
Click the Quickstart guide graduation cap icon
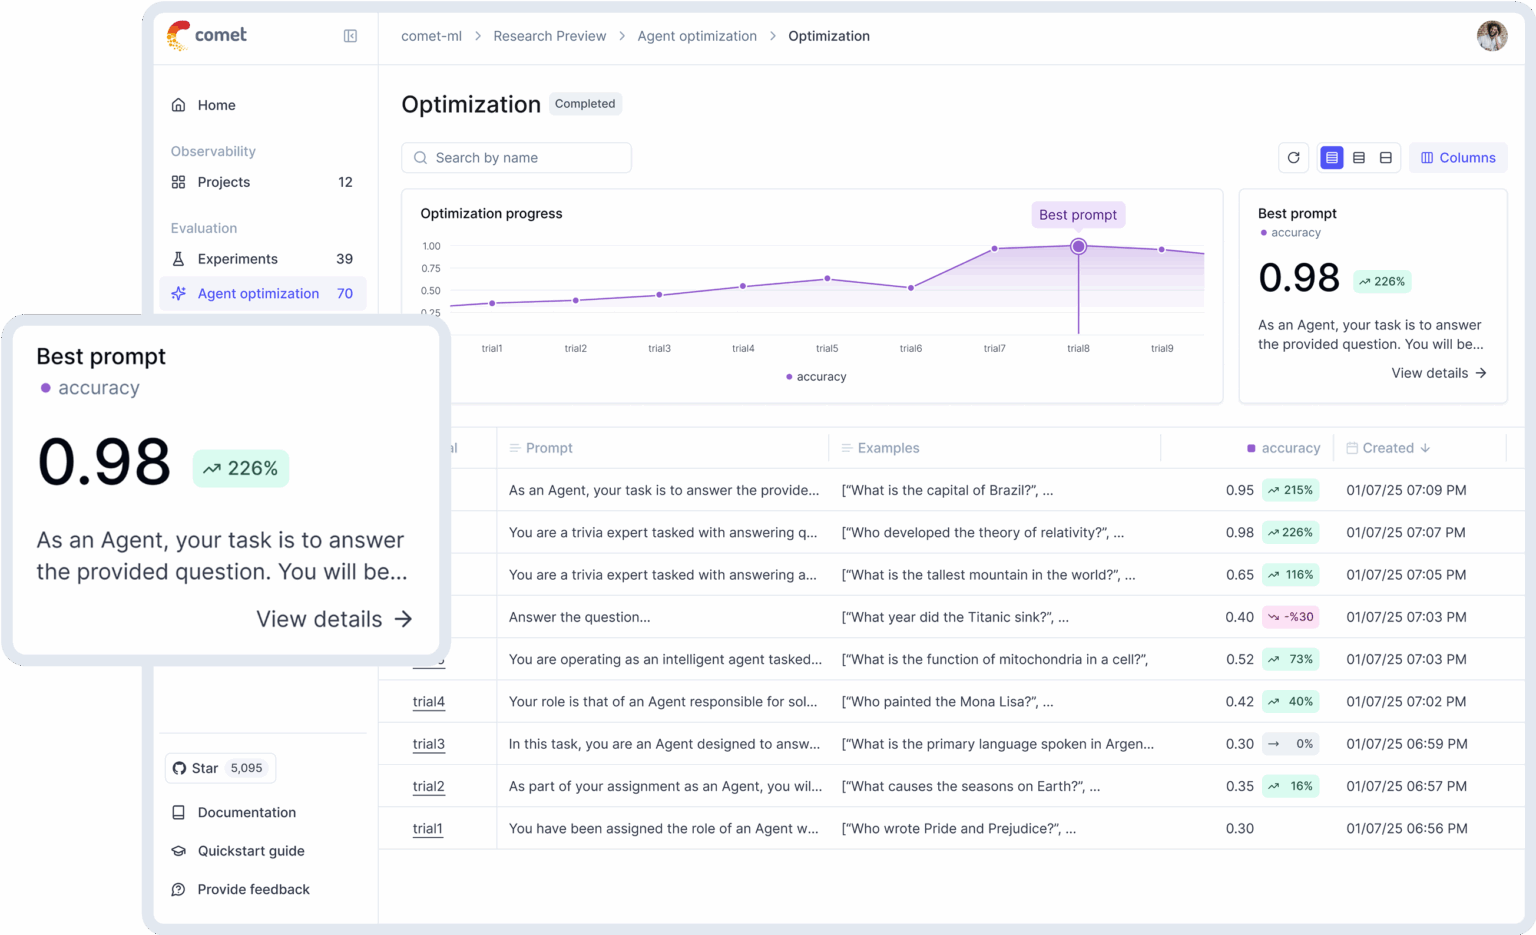tap(179, 850)
